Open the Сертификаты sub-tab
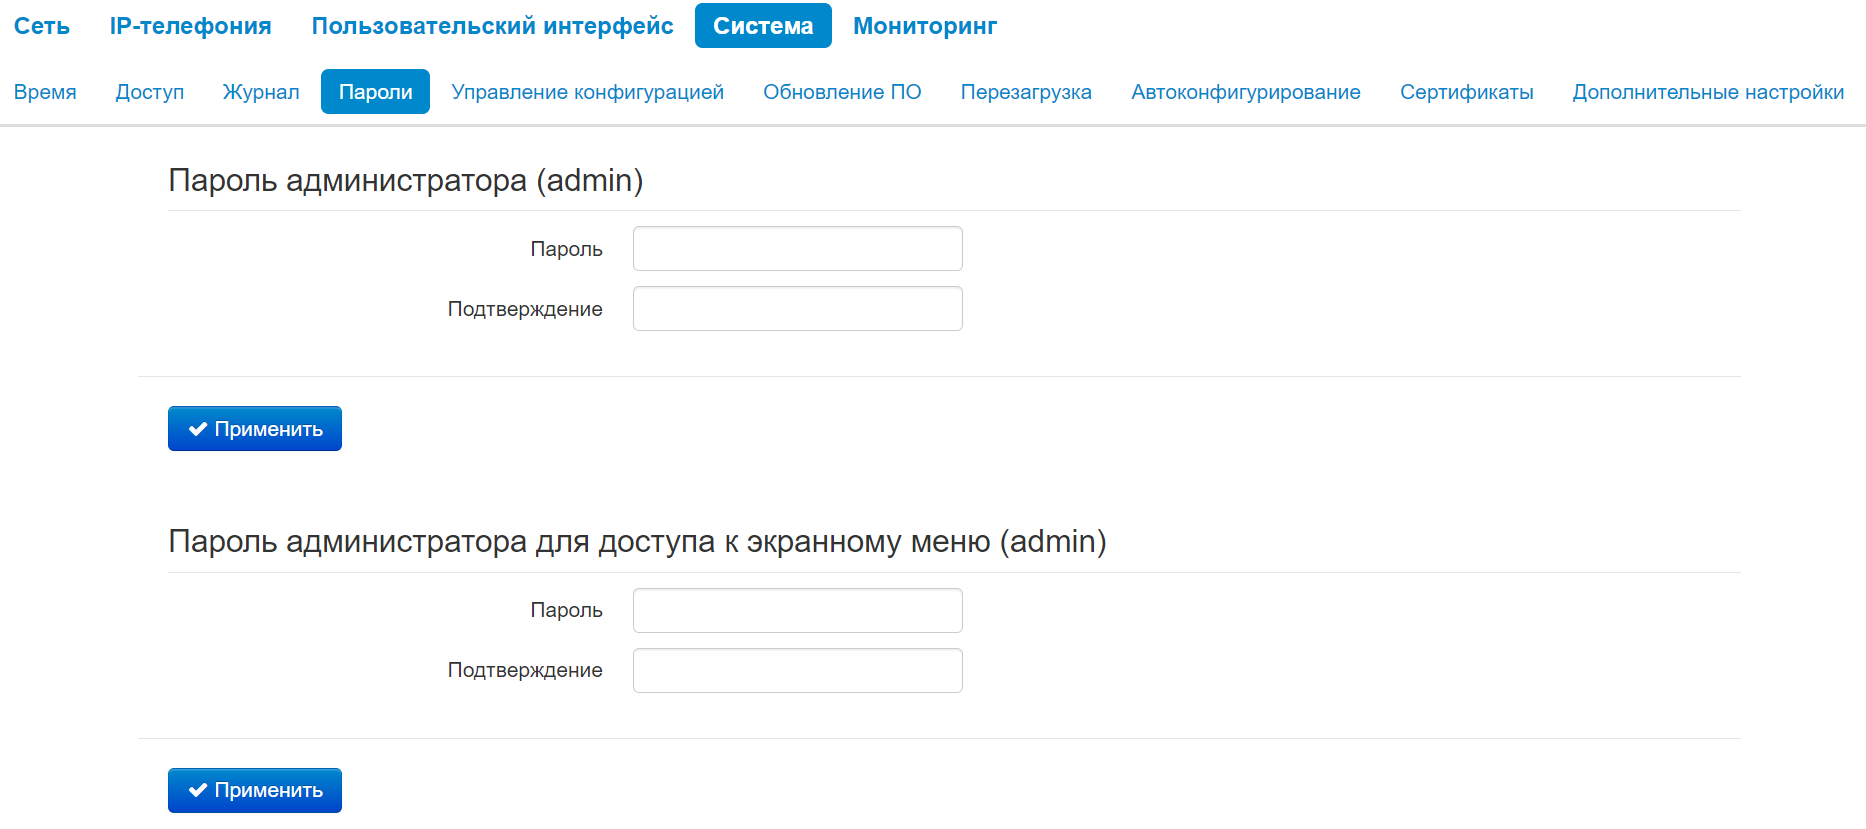Screen dimensions: 1866x829 [x=1467, y=92]
